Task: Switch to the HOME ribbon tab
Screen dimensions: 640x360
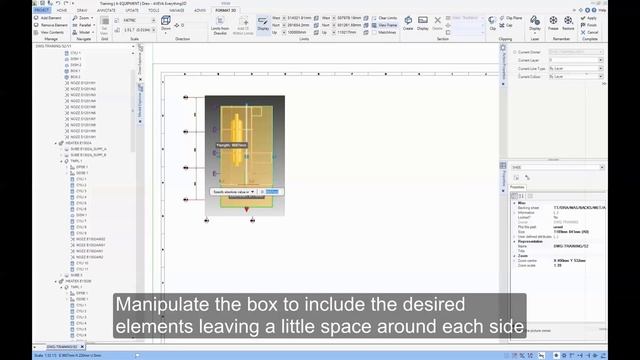Action: tap(62, 10)
